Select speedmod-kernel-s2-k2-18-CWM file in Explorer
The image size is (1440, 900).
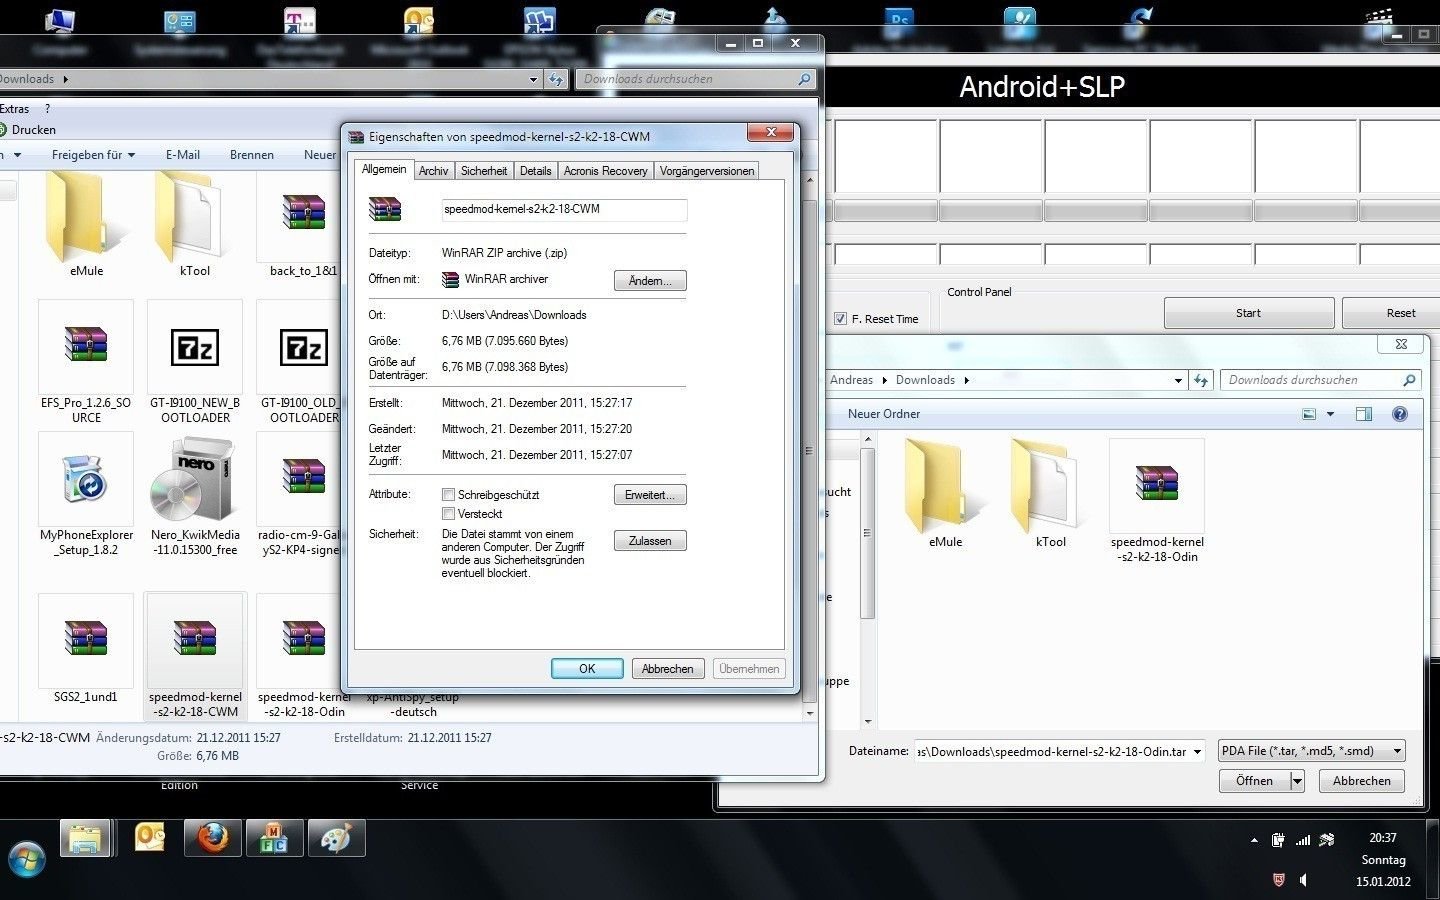(195, 656)
